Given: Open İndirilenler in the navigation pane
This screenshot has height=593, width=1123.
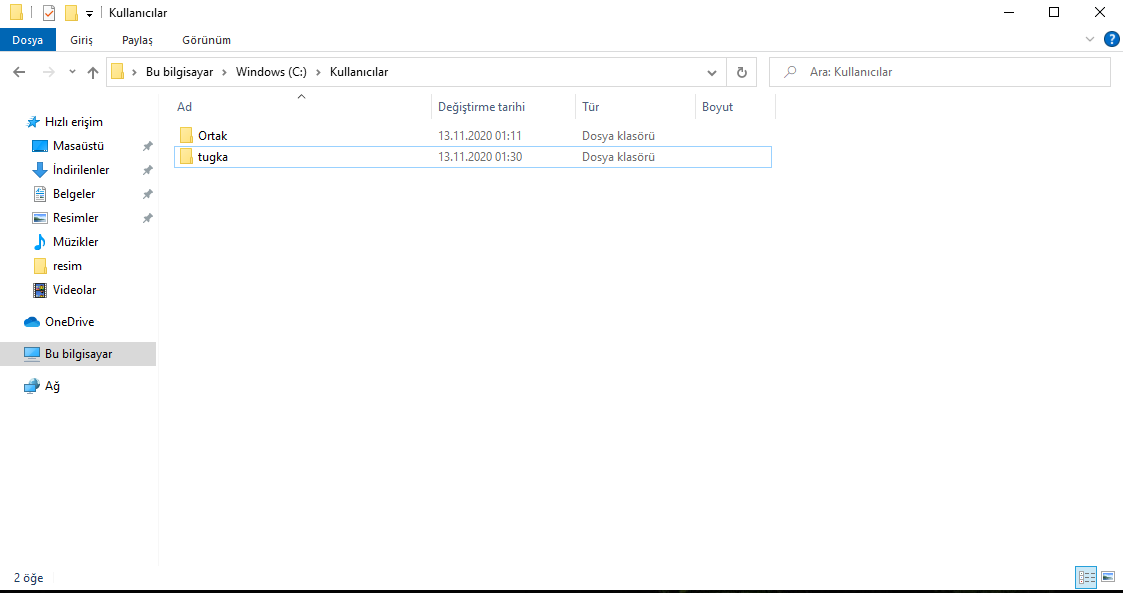Looking at the screenshot, I should click(x=81, y=170).
